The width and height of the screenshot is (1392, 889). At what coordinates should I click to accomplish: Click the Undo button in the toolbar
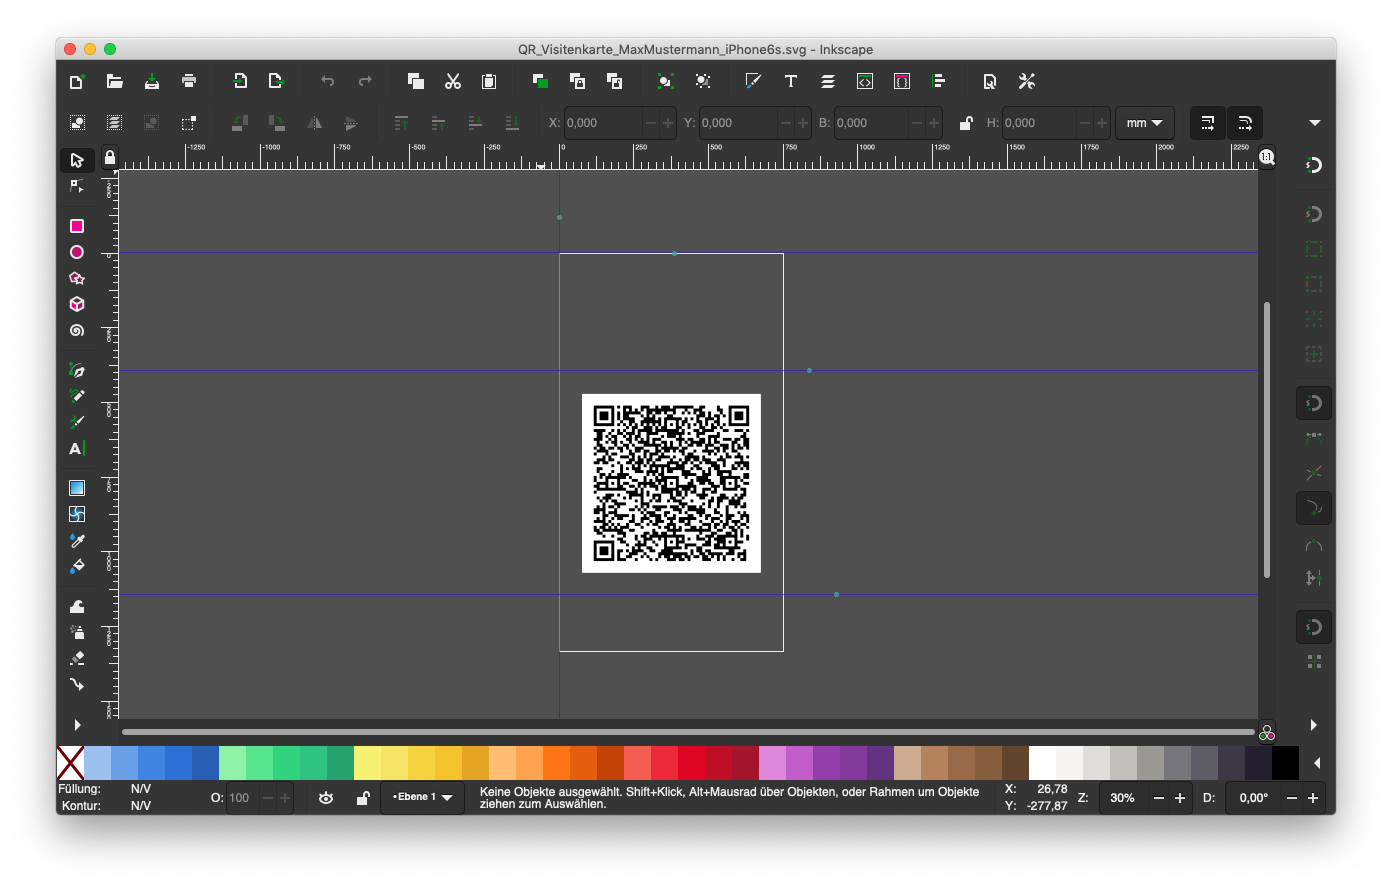coord(327,81)
